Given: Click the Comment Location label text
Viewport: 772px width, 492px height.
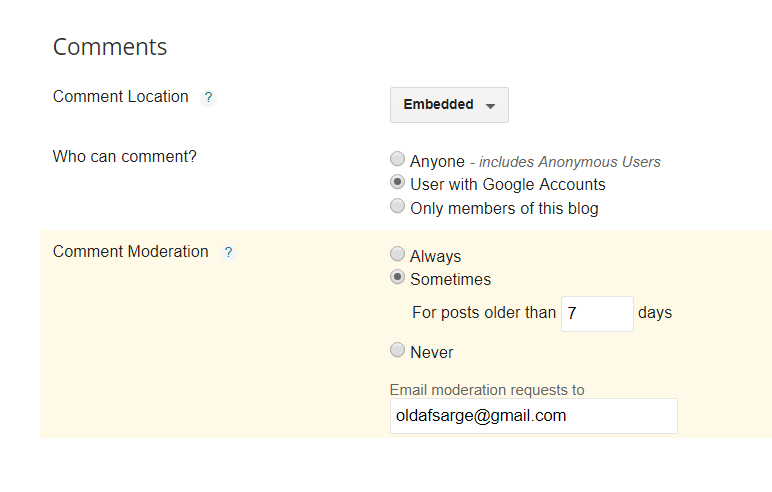Looking at the screenshot, I should (x=120, y=97).
